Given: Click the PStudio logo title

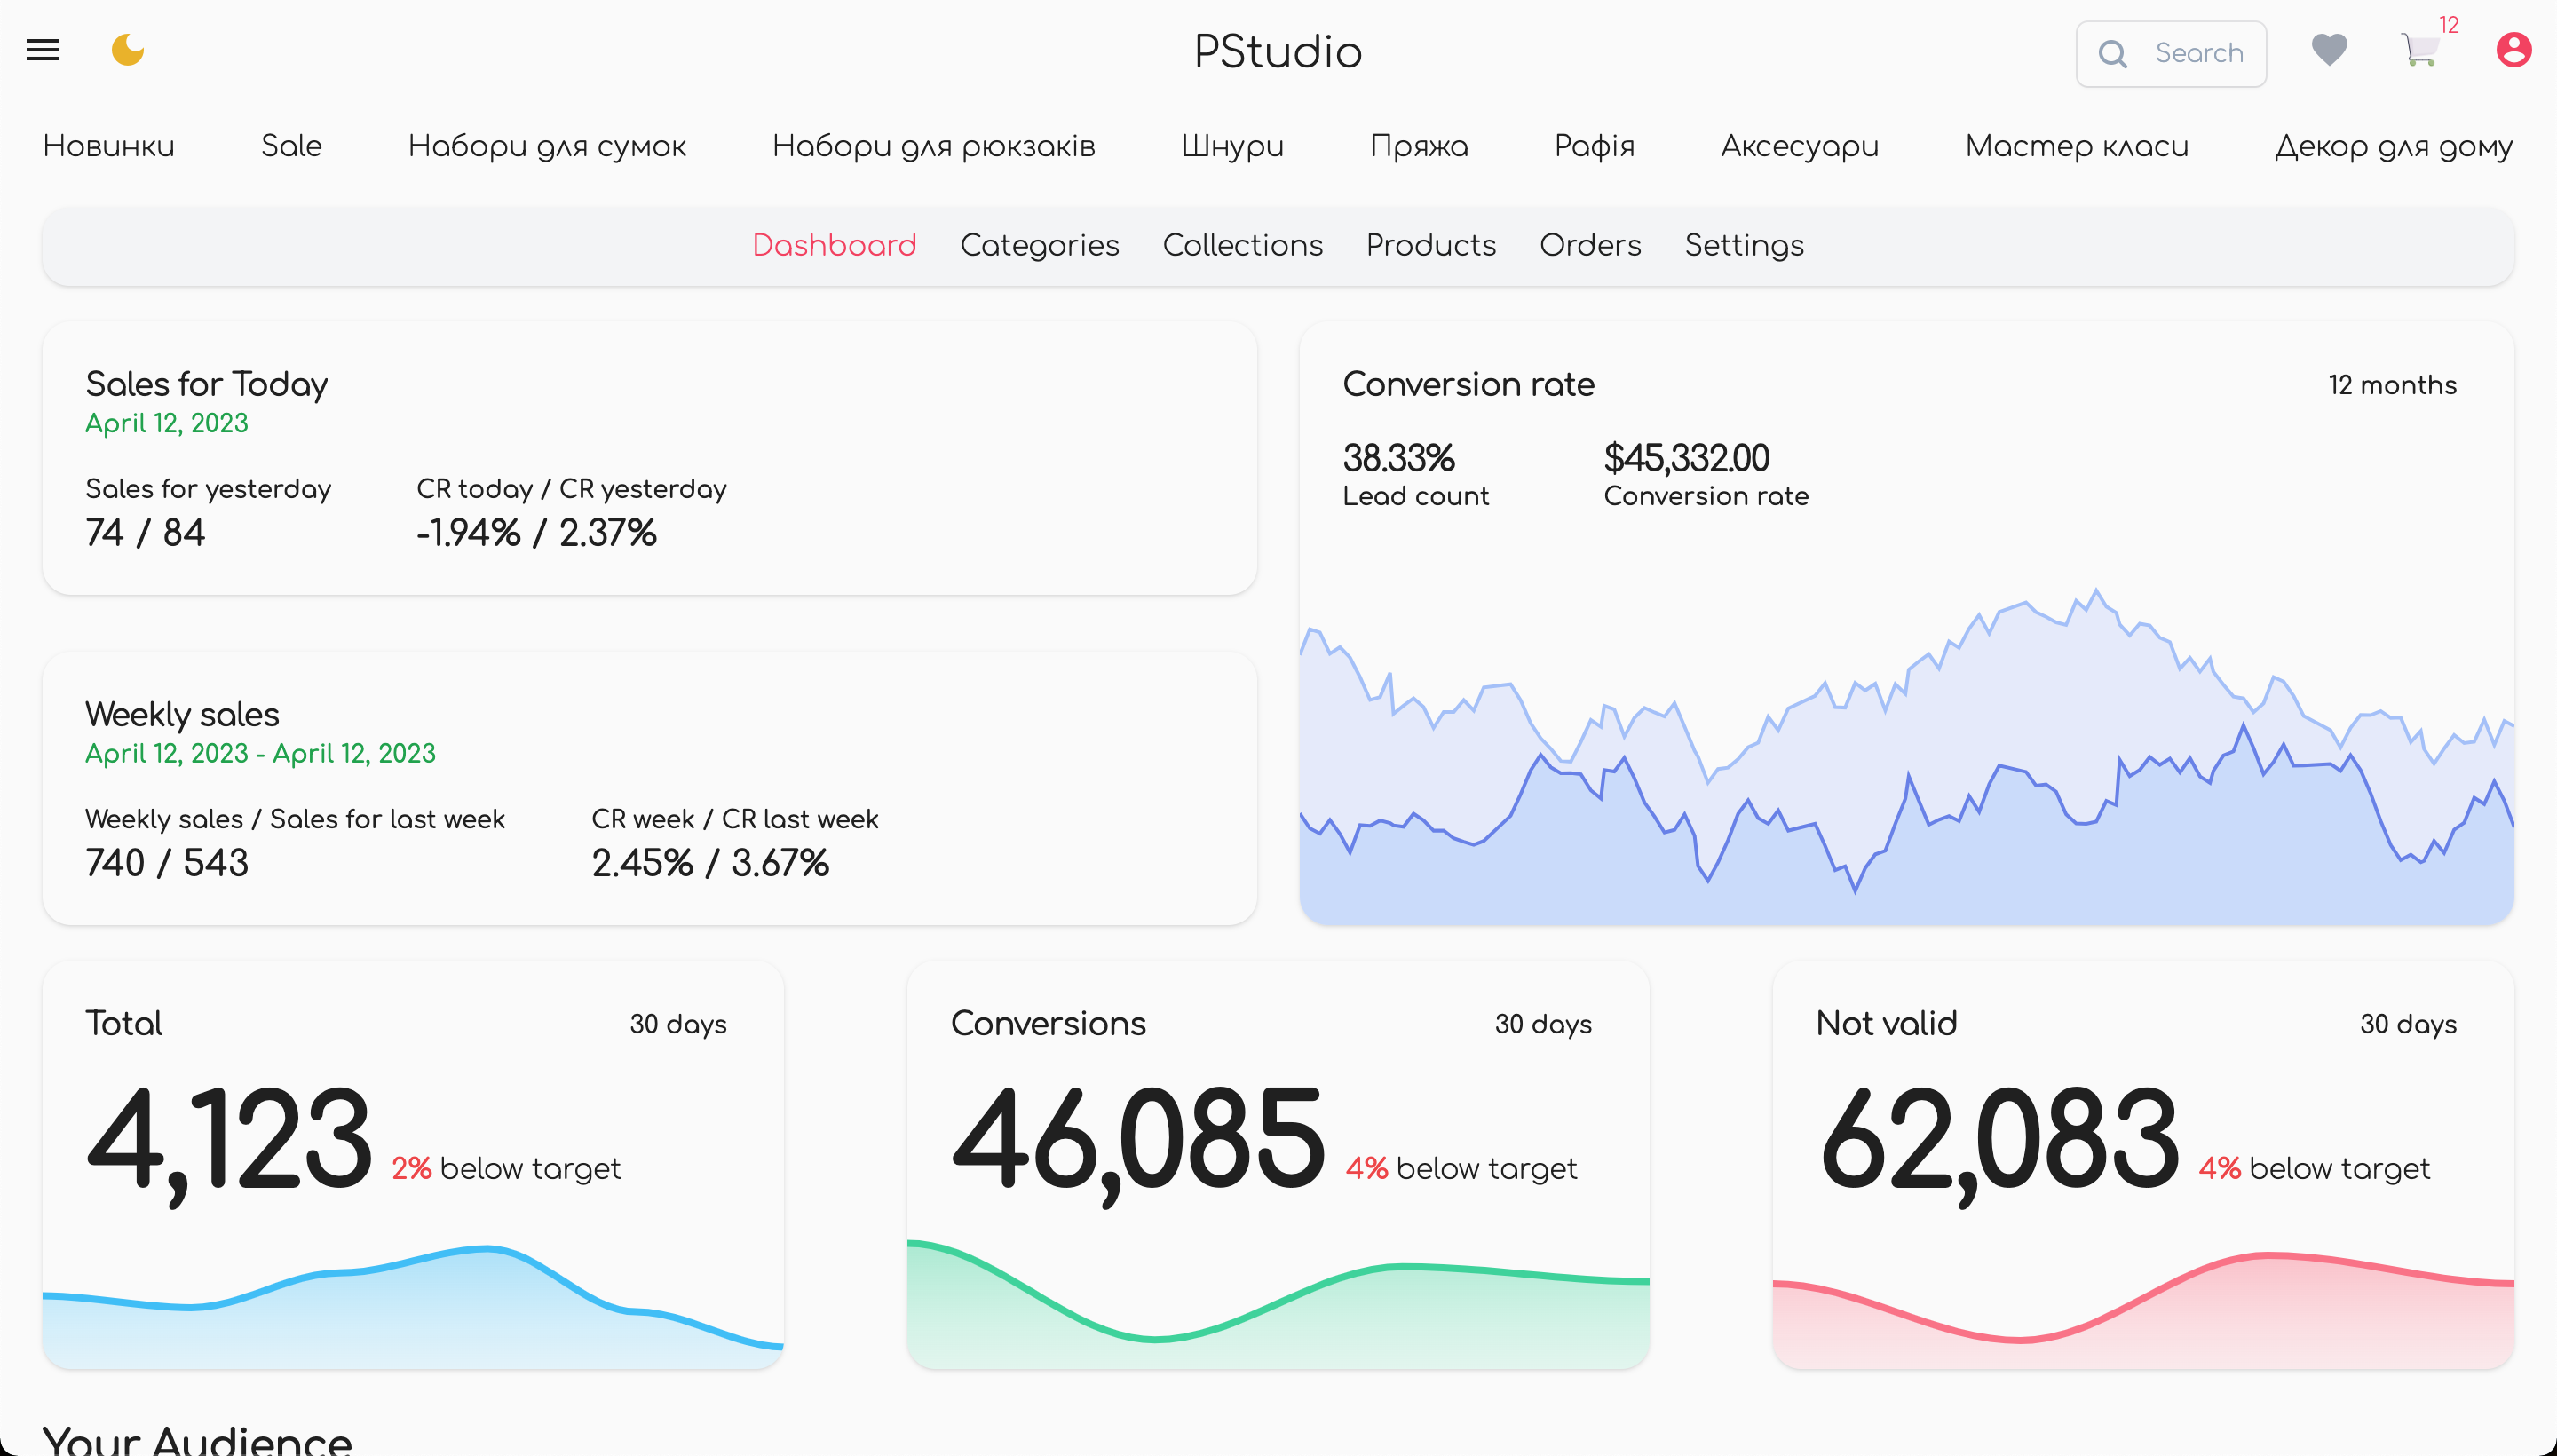Looking at the screenshot, I should point(1278,52).
